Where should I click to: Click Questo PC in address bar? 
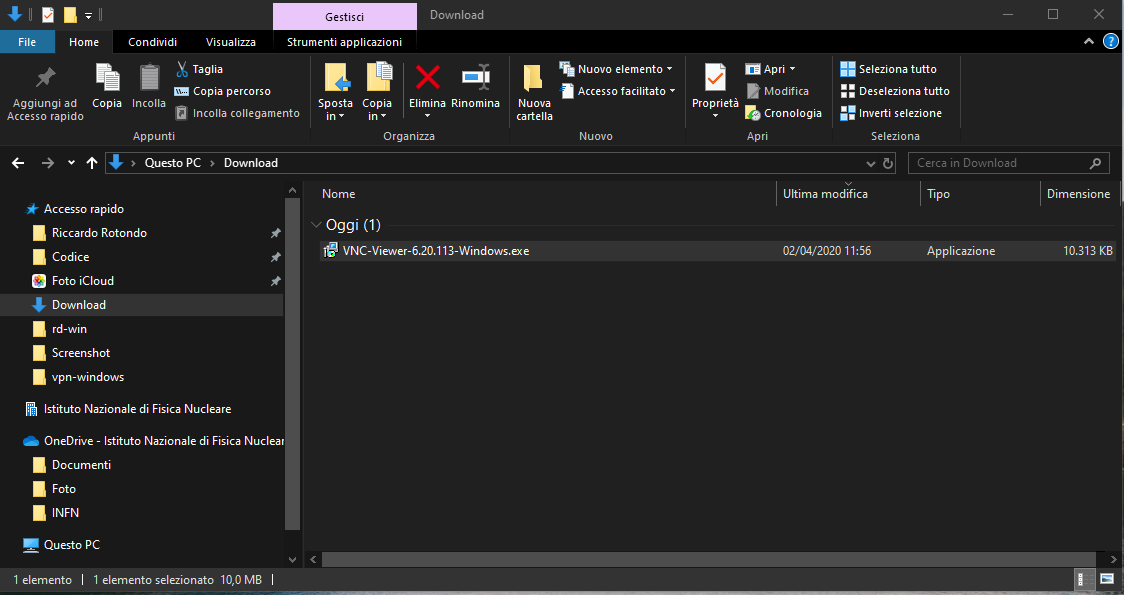click(x=173, y=163)
